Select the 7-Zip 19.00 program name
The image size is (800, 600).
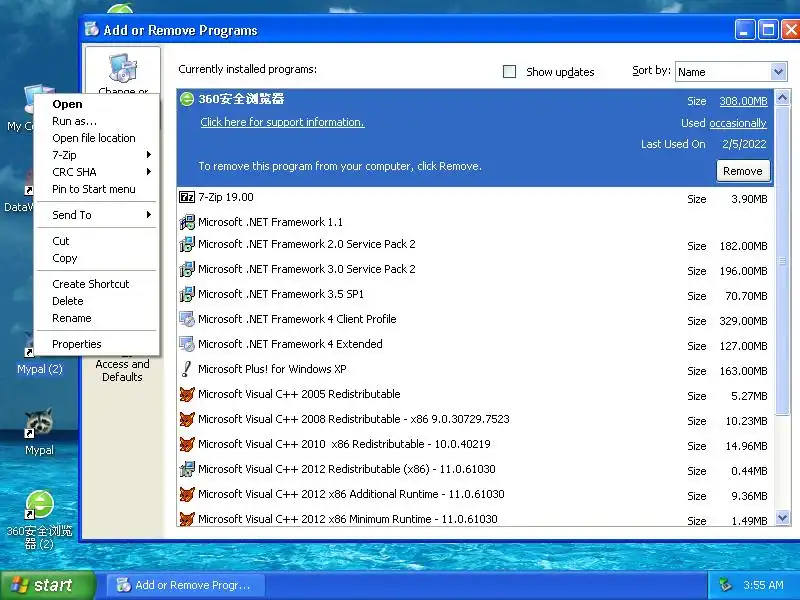pos(226,197)
